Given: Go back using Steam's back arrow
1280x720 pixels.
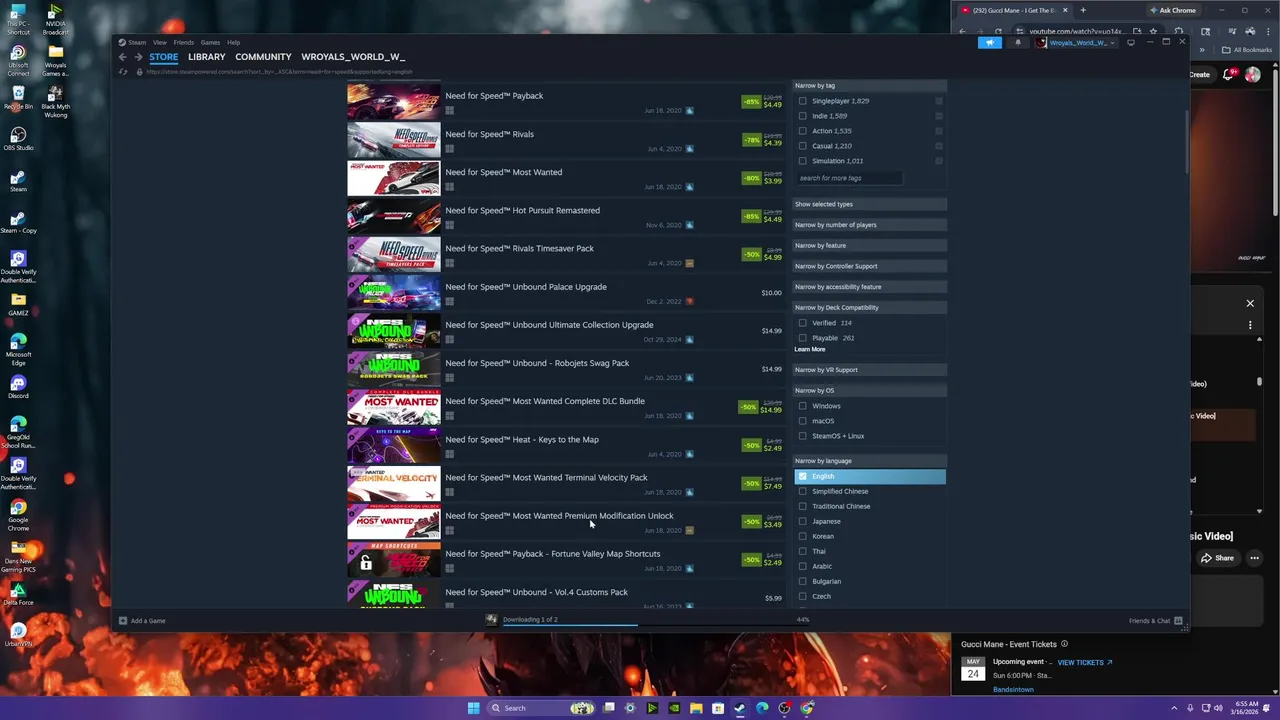Looking at the screenshot, I should (122, 57).
